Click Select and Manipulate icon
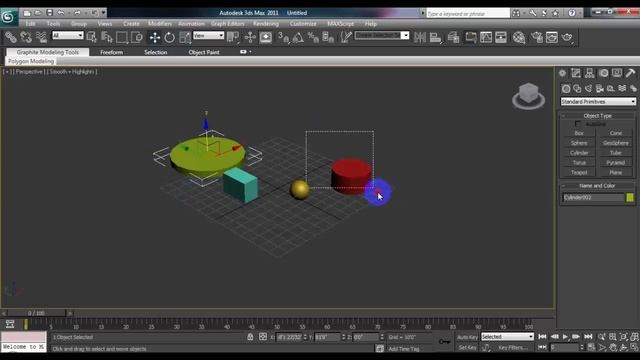 click(x=250, y=38)
